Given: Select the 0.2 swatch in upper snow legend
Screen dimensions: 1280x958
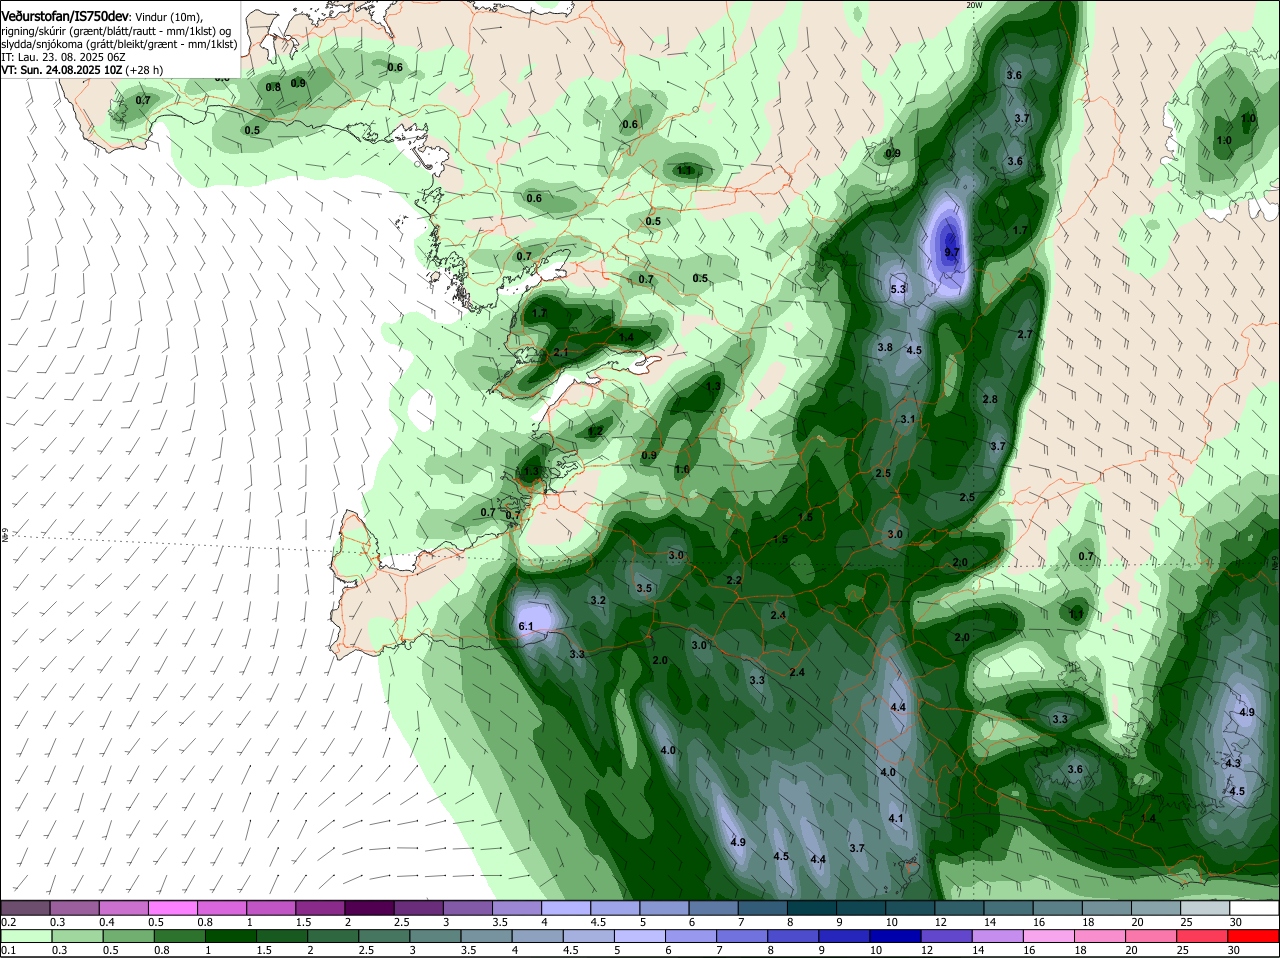Looking at the screenshot, I should [25, 908].
